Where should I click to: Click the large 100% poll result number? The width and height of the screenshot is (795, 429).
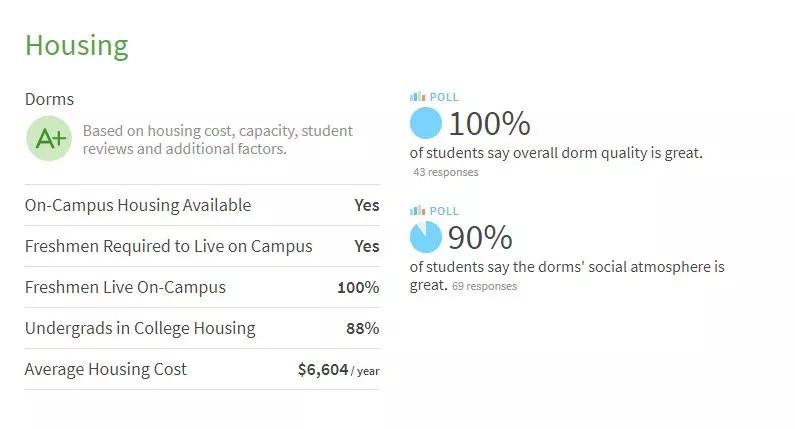click(x=489, y=124)
